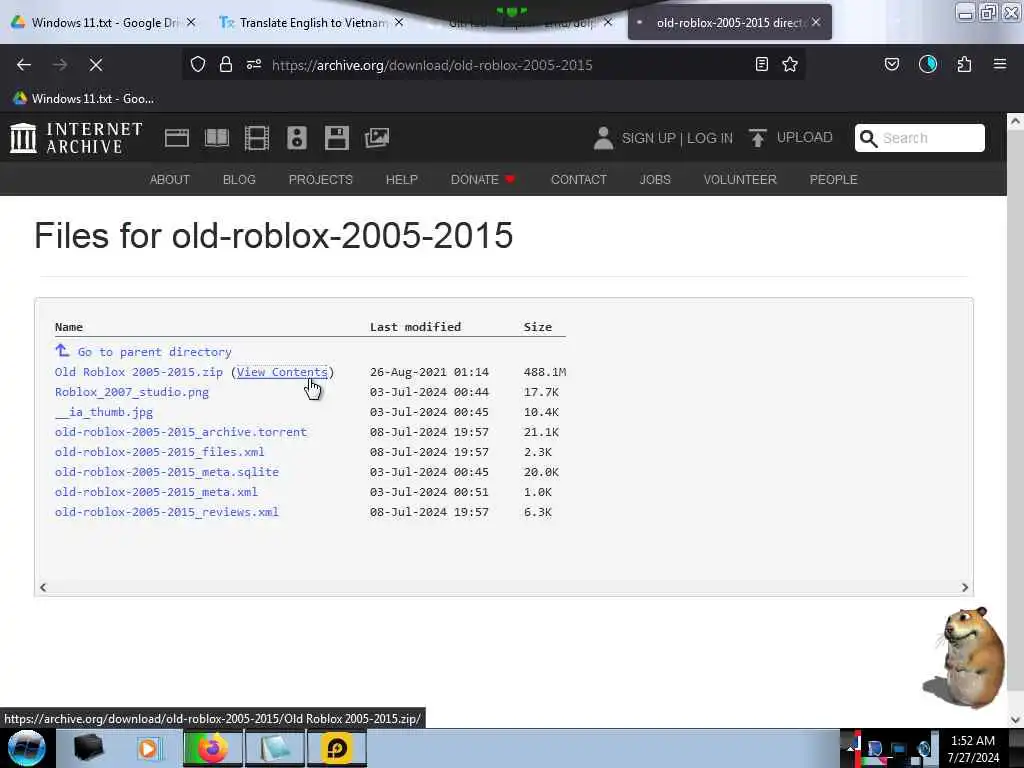Open the permissions icon in the address bar
The width and height of the screenshot is (1024, 768).
coord(254,64)
